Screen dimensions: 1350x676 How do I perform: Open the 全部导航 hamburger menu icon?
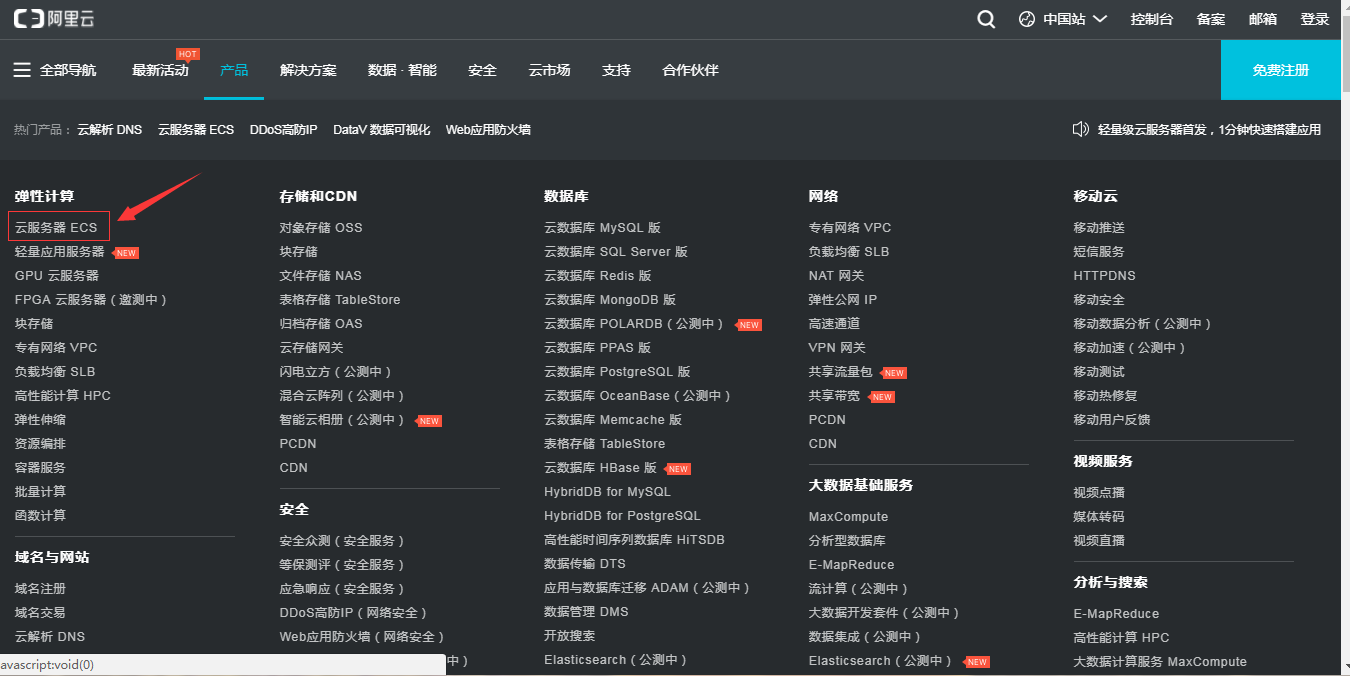22,70
